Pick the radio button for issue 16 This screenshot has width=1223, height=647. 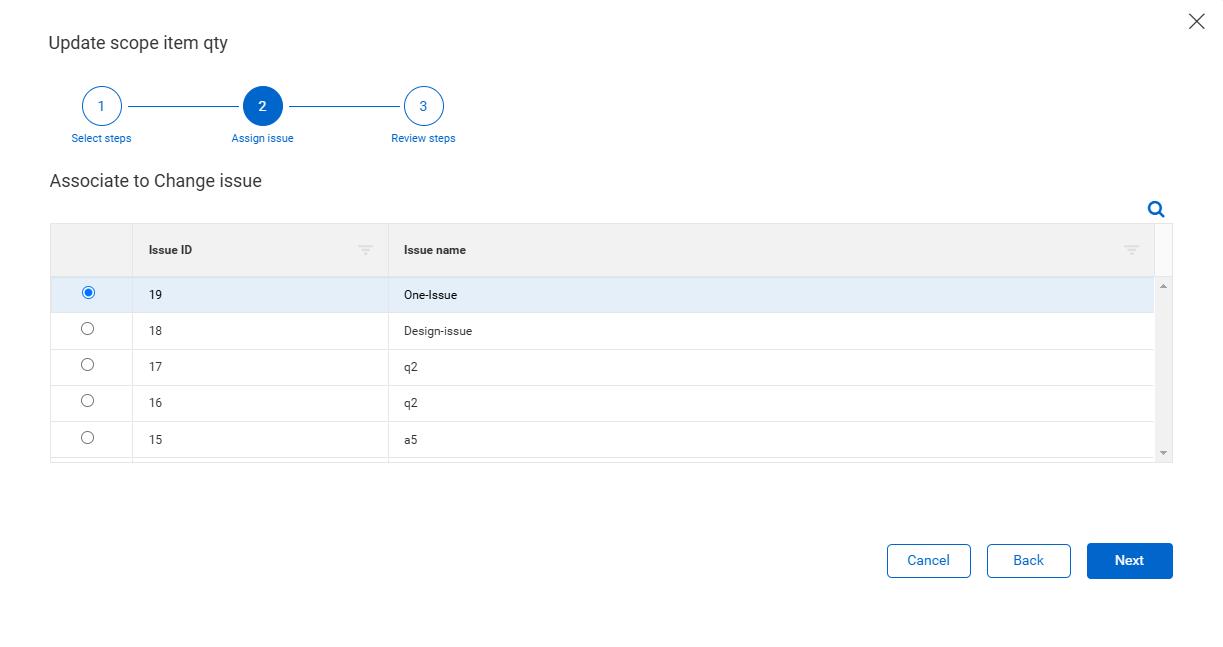[x=88, y=401]
